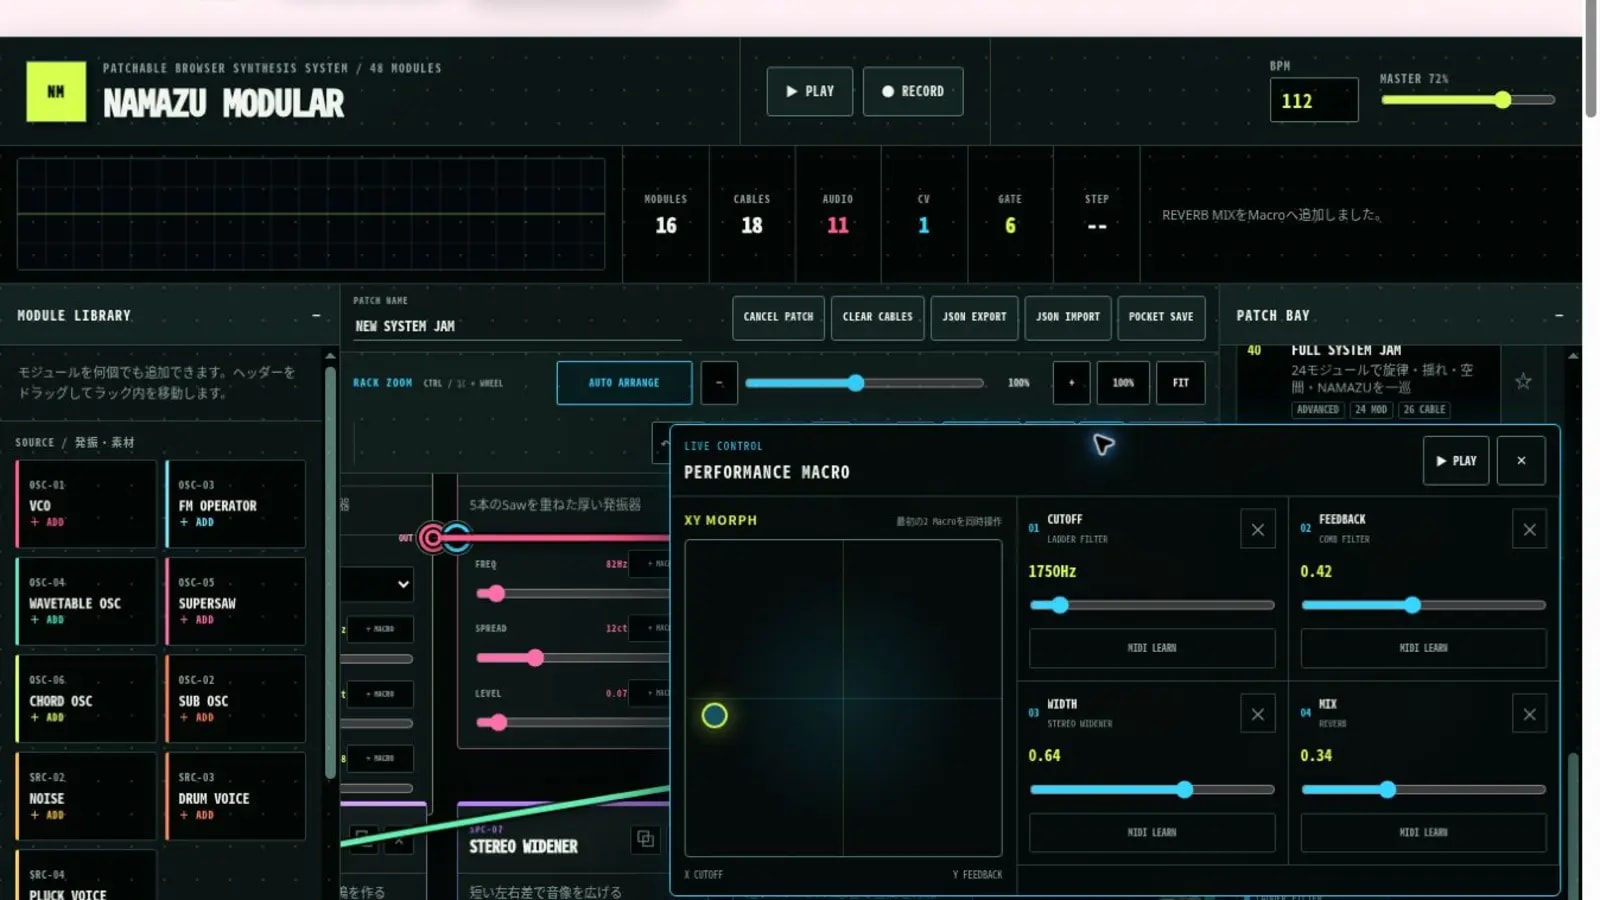The image size is (1600, 900).
Task: Zoom out rack with minus button
Action: coord(719,383)
